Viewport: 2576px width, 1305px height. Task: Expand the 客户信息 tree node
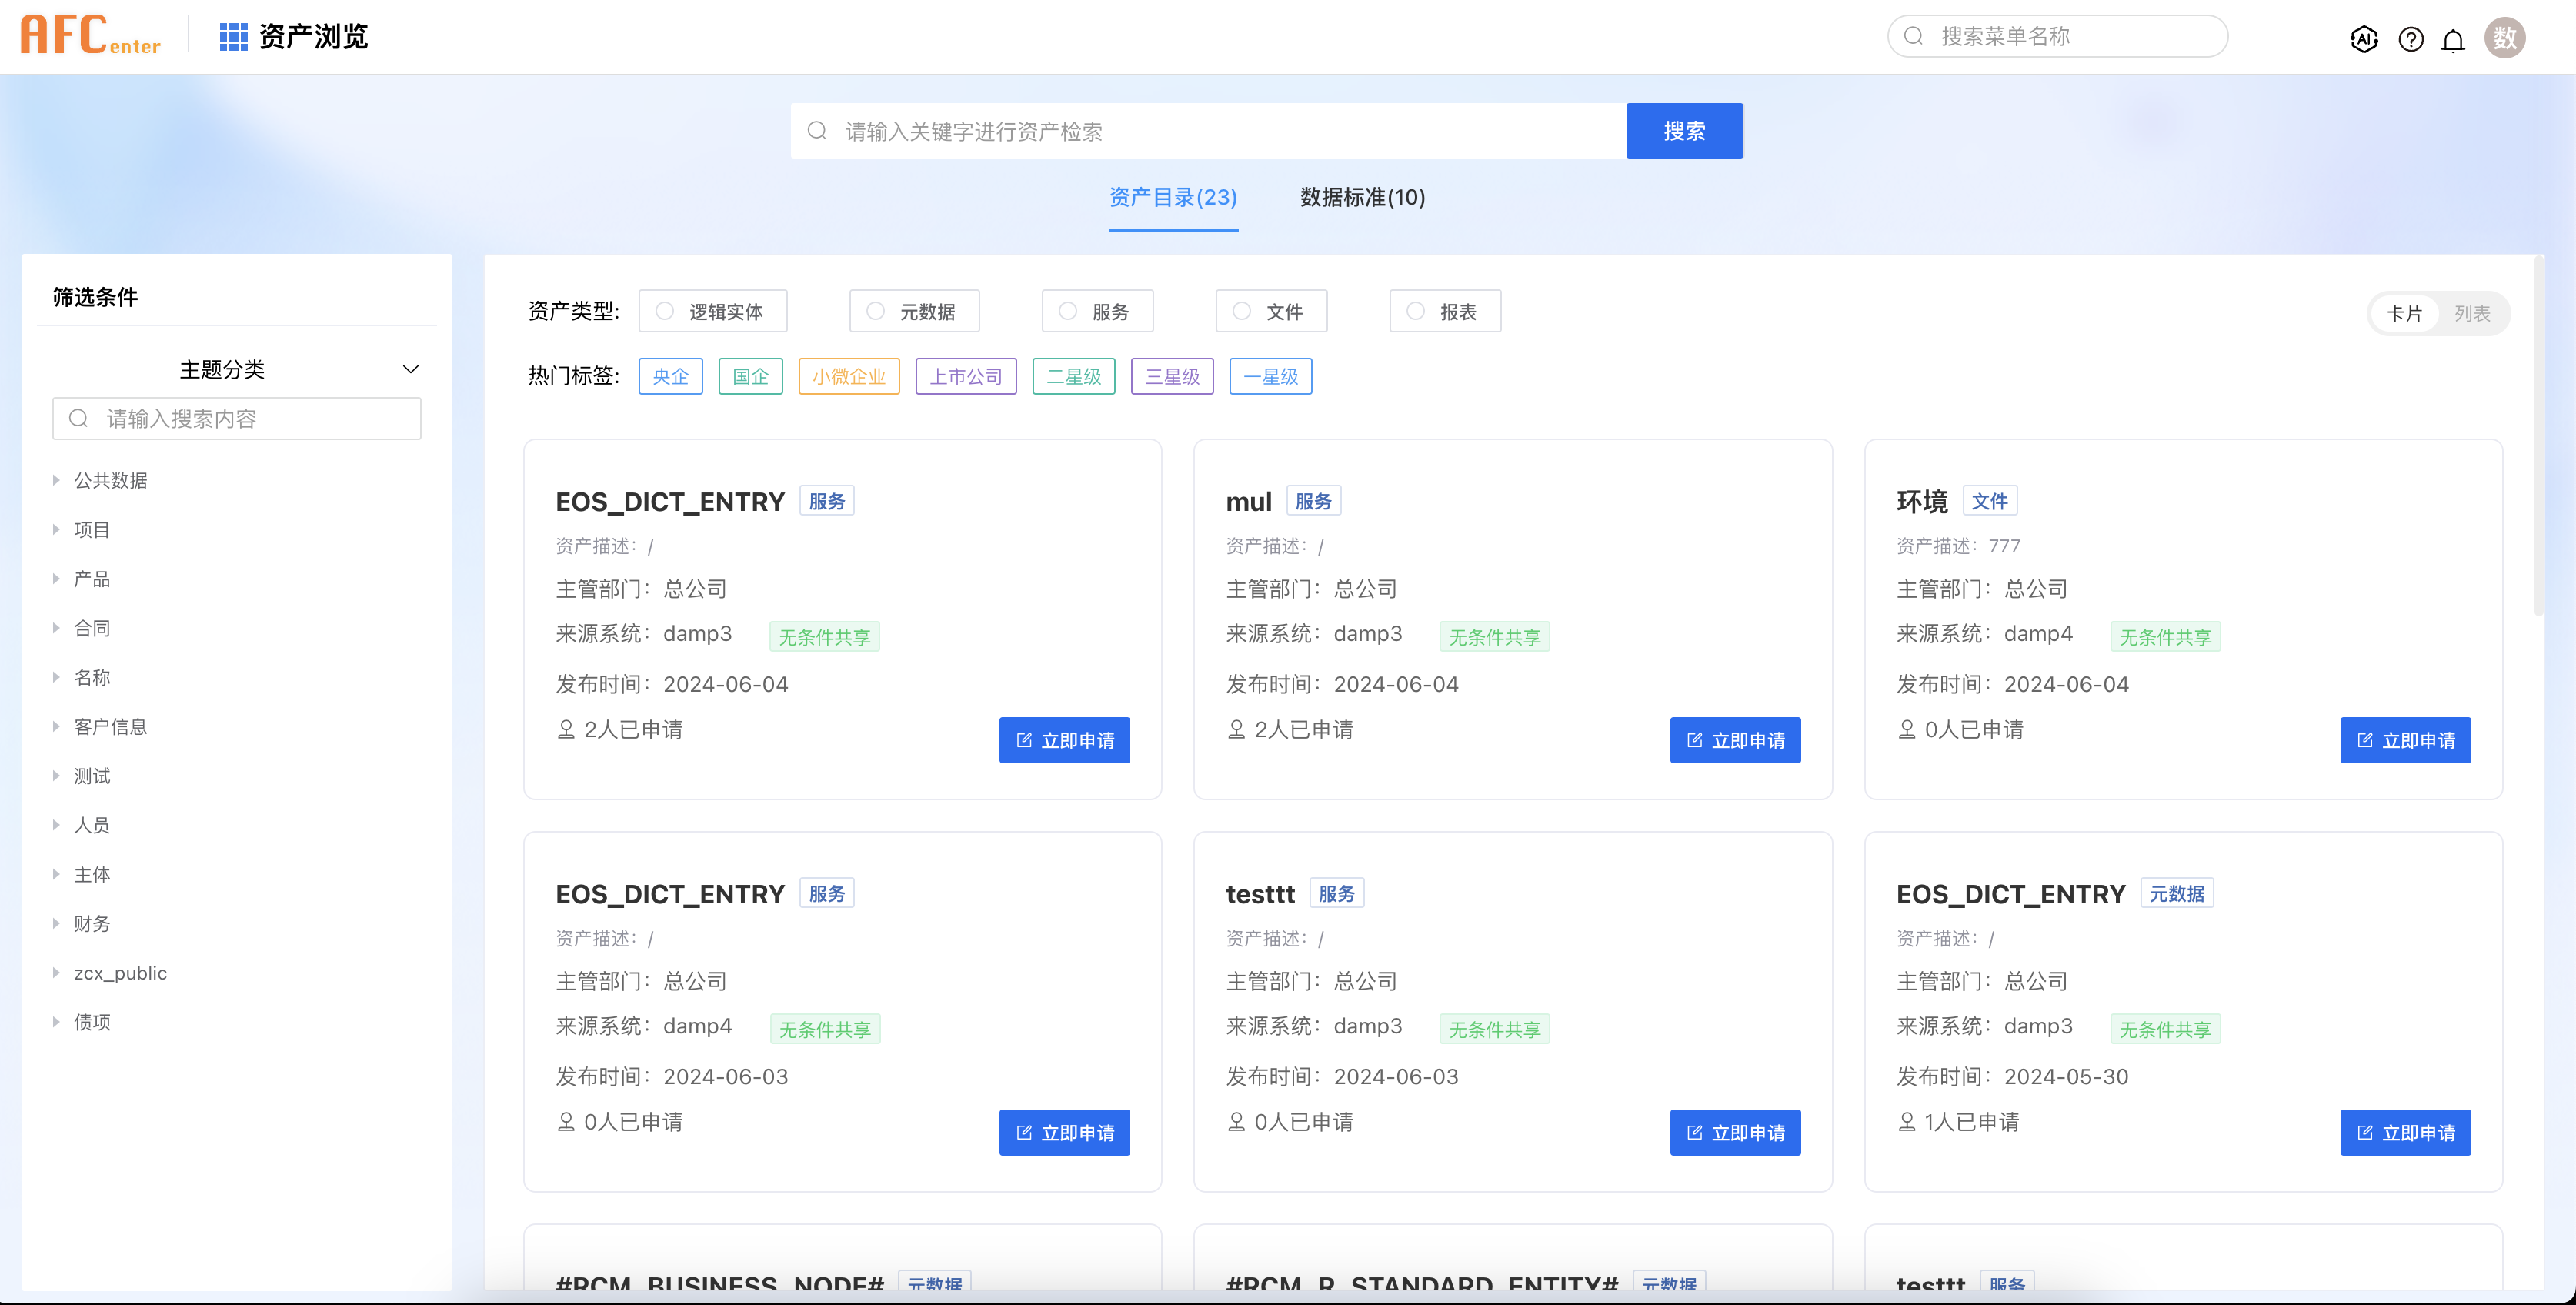point(56,726)
